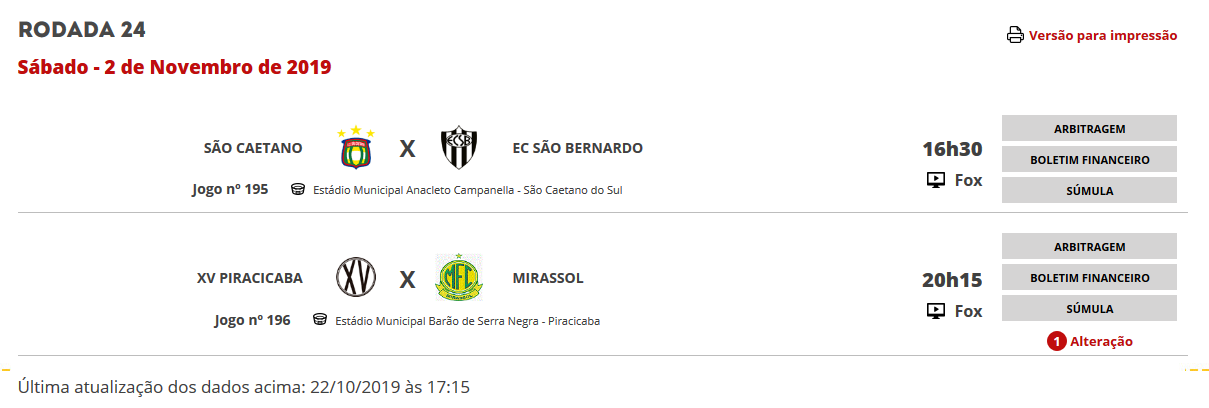The image size is (1209, 408).
Task: Click the SÃO CAETANO team name
Action: coord(252,148)
